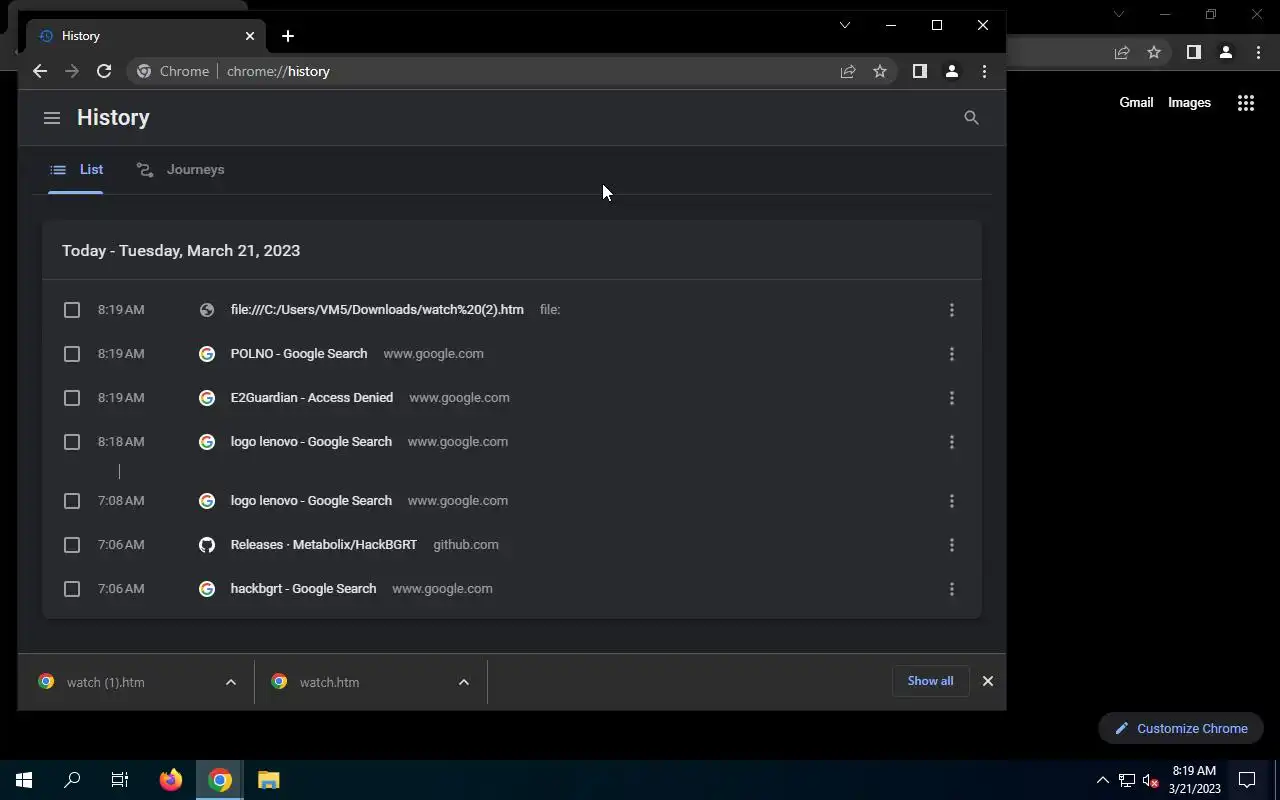Open side panel icon in background window
Screen dimensions: 1280x800
coord(1194,53)
